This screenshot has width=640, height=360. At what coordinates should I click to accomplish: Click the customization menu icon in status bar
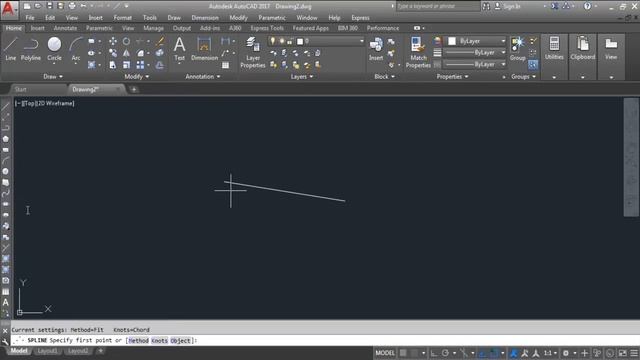click(633, 353)
